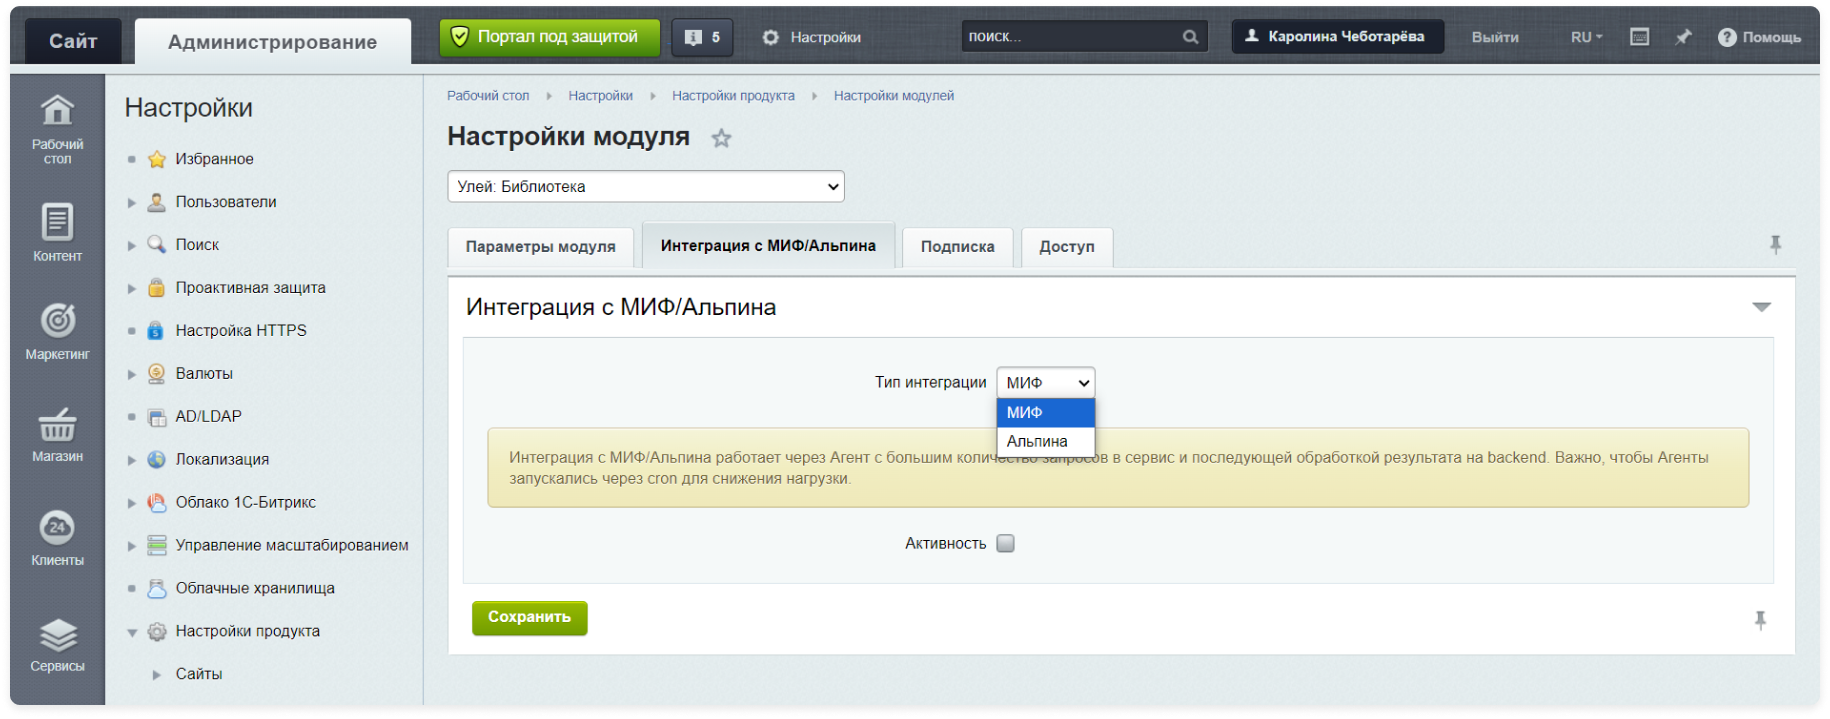The width and height of the screenshot is (1830, 719).
Task: Click the Управление масштабированием server icon
Action: [x=157, y=546]
